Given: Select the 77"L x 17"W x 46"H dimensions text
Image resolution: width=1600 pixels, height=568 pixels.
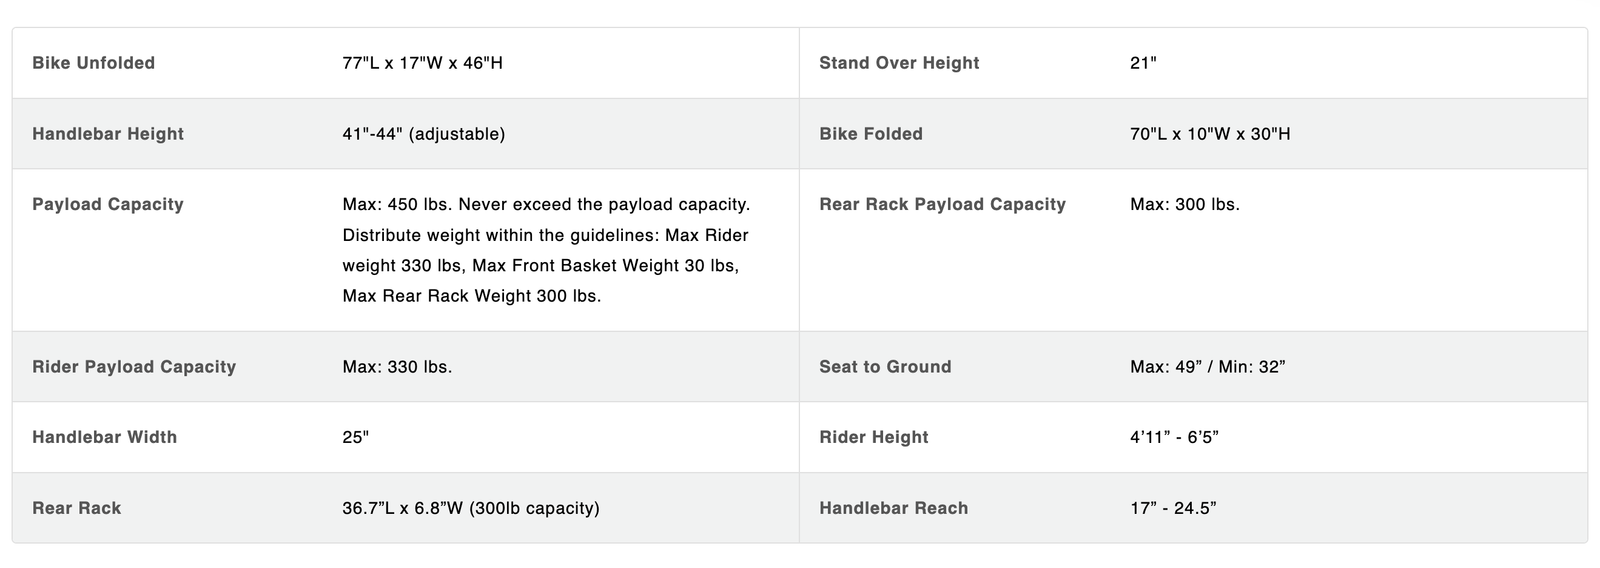Looking at the screenshot, I should [x=422, y=63].
